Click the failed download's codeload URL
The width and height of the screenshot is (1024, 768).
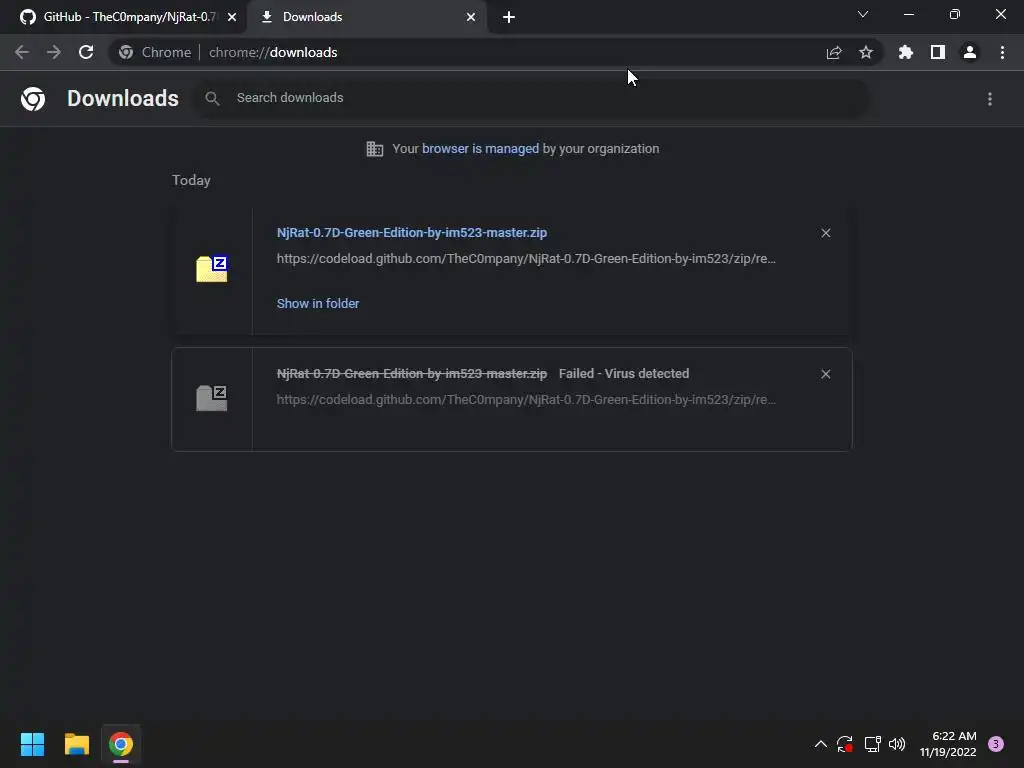526,400
